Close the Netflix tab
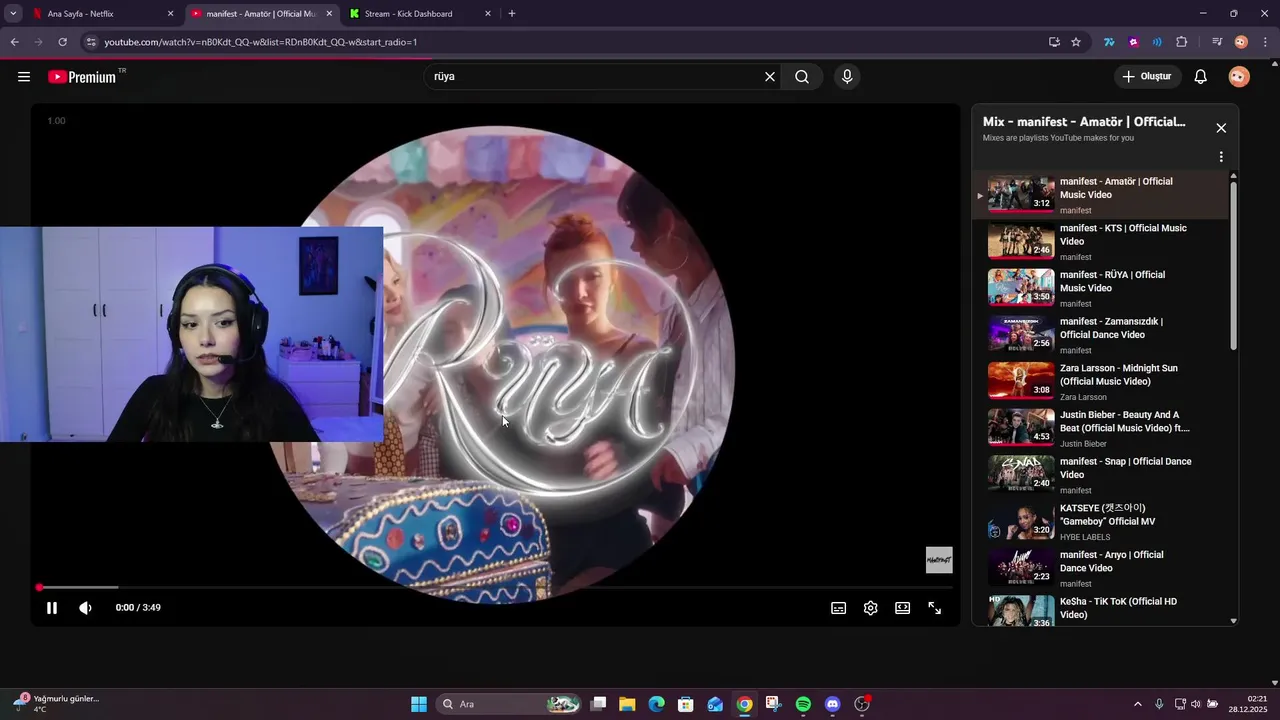Screen dimensions: 1280x720 [170, 14]
